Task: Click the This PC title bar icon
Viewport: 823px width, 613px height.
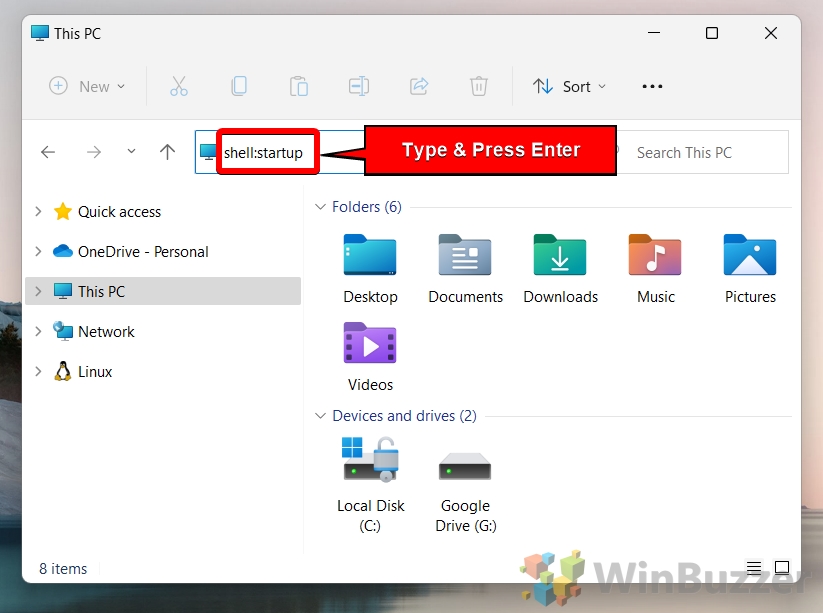Action: 40,33
